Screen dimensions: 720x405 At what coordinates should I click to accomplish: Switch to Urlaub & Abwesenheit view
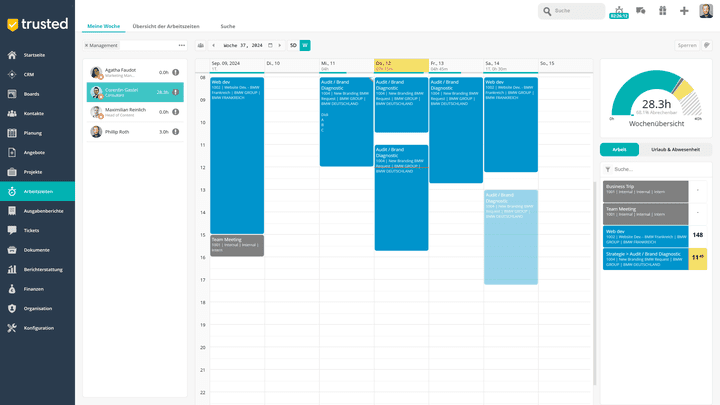click(675, 149)
